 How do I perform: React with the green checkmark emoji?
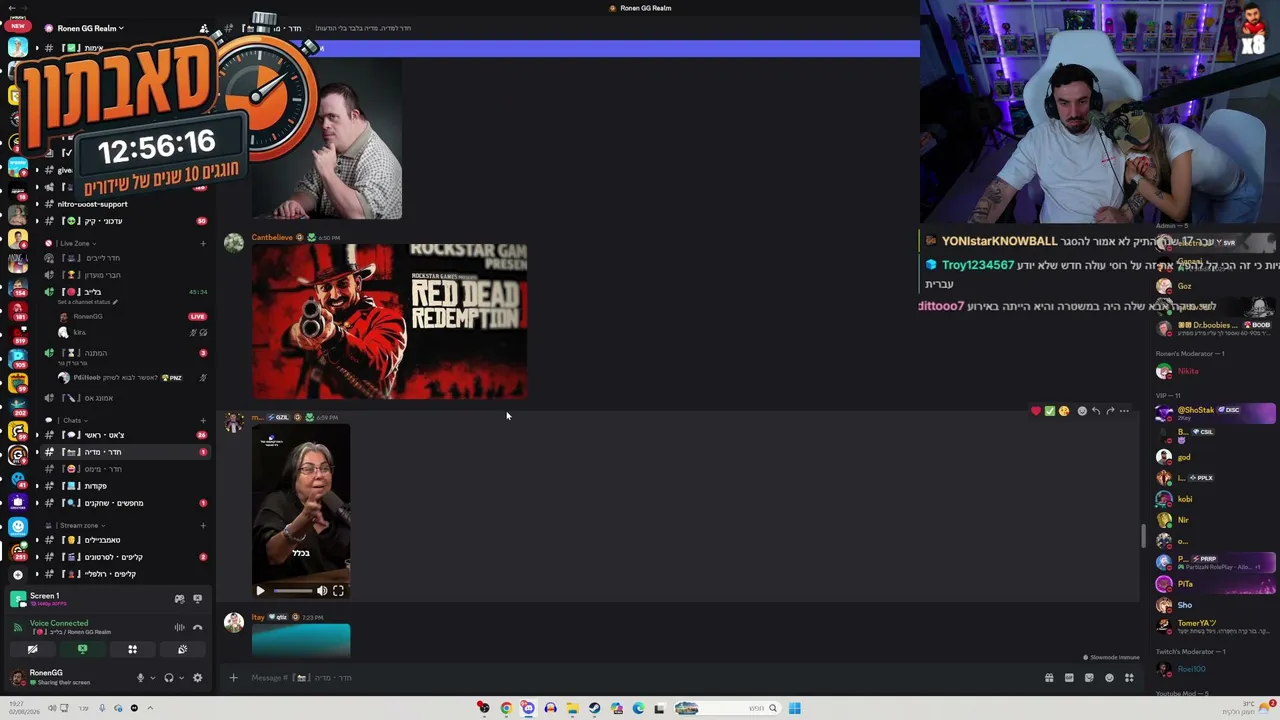pyautogui.click(x=1050, y=411)
